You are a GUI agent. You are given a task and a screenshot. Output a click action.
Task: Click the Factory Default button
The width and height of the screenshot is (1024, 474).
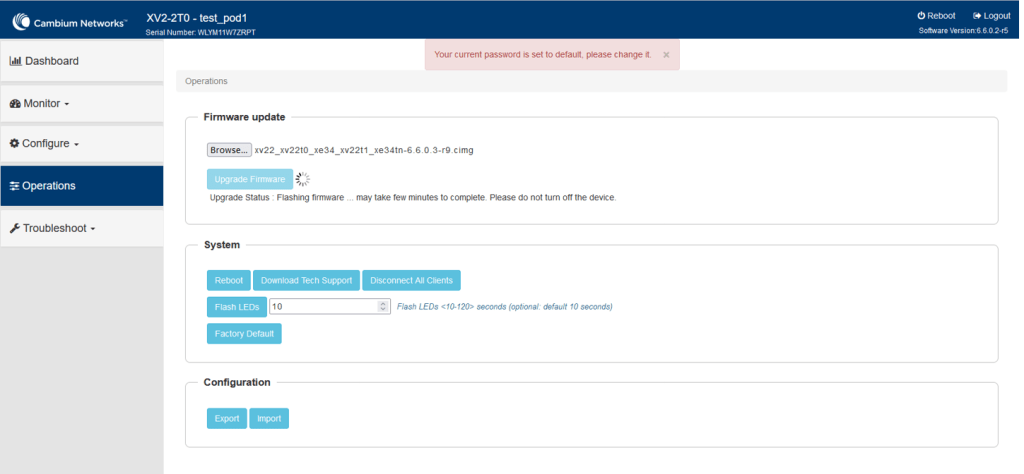click(244, 333)
